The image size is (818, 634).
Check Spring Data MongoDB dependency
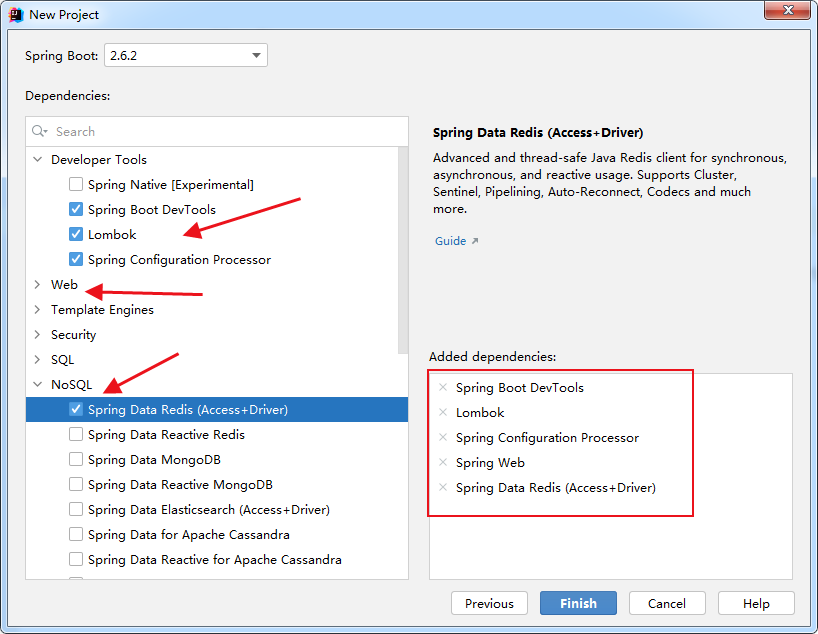pos(76,459)
